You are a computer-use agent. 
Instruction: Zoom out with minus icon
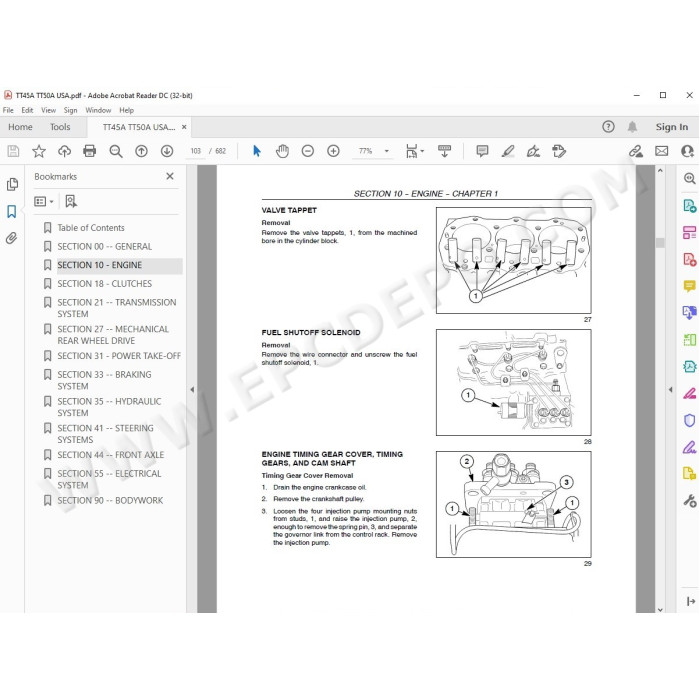tap(308, 151)
